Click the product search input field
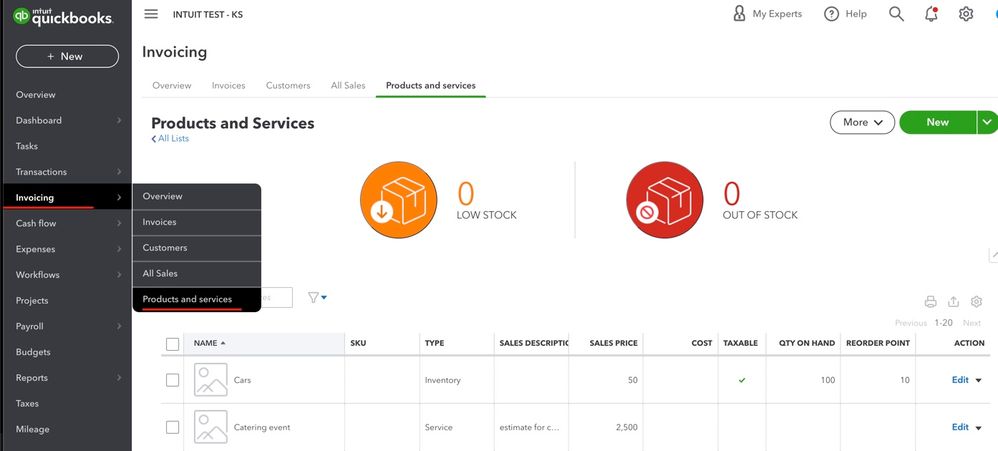Image resolution: width=998 pixels, height=451 pixels. pos(276,297)
